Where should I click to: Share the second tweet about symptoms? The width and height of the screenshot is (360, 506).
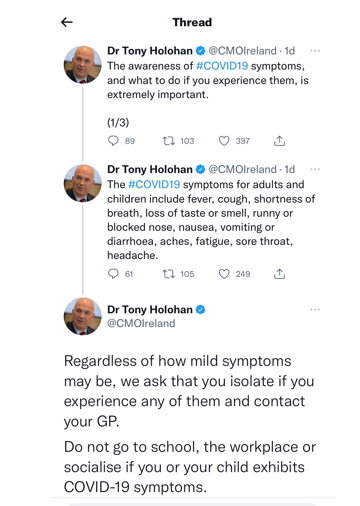pyautogui.click(x=279, y=274)
